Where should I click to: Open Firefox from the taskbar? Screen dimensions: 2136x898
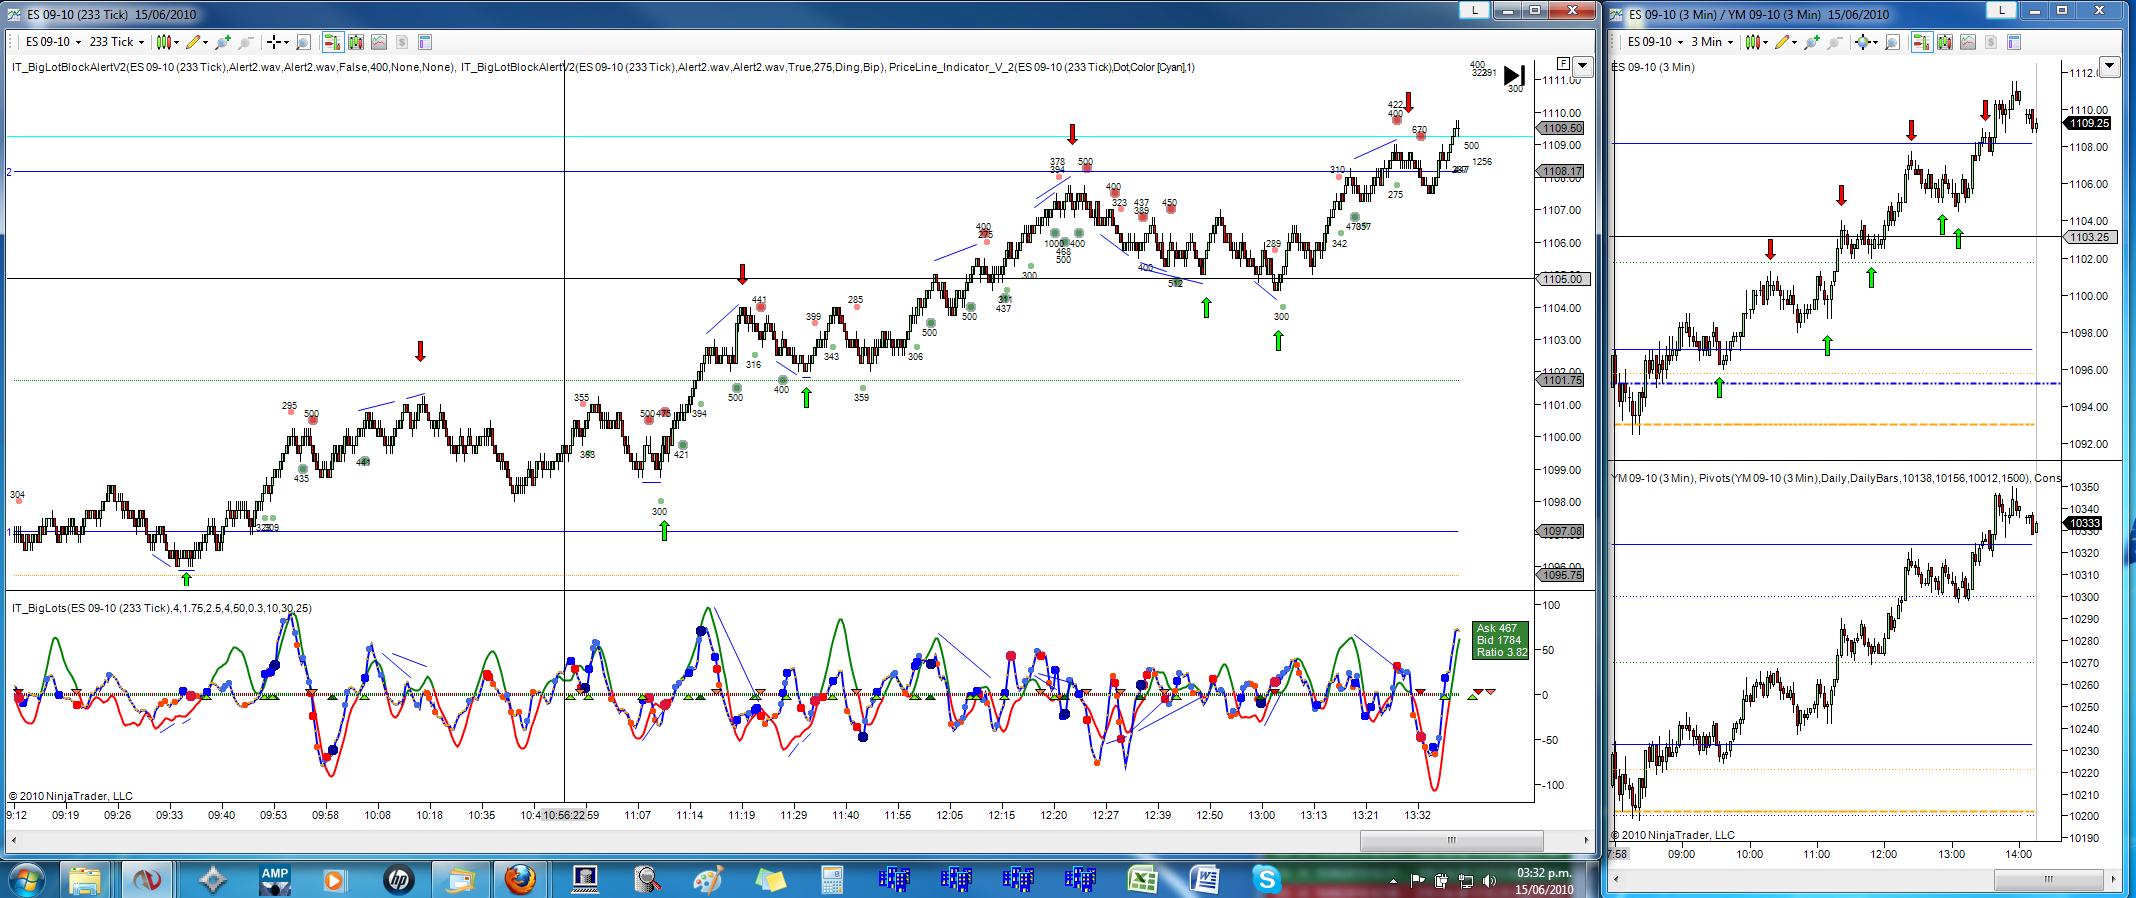click(520, 880)
